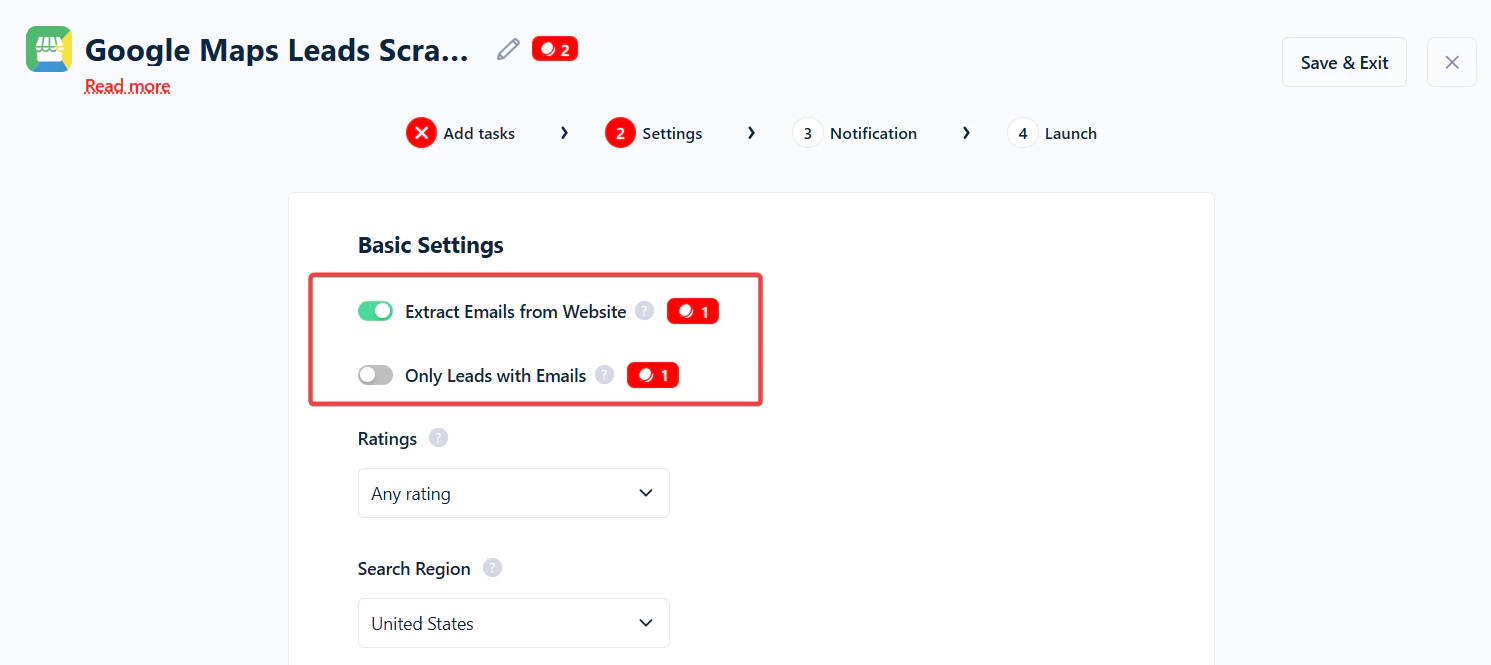This screenshot has width=1491, height=665.
Task: Jump to the Launch step
Action: coord(1053,133)
